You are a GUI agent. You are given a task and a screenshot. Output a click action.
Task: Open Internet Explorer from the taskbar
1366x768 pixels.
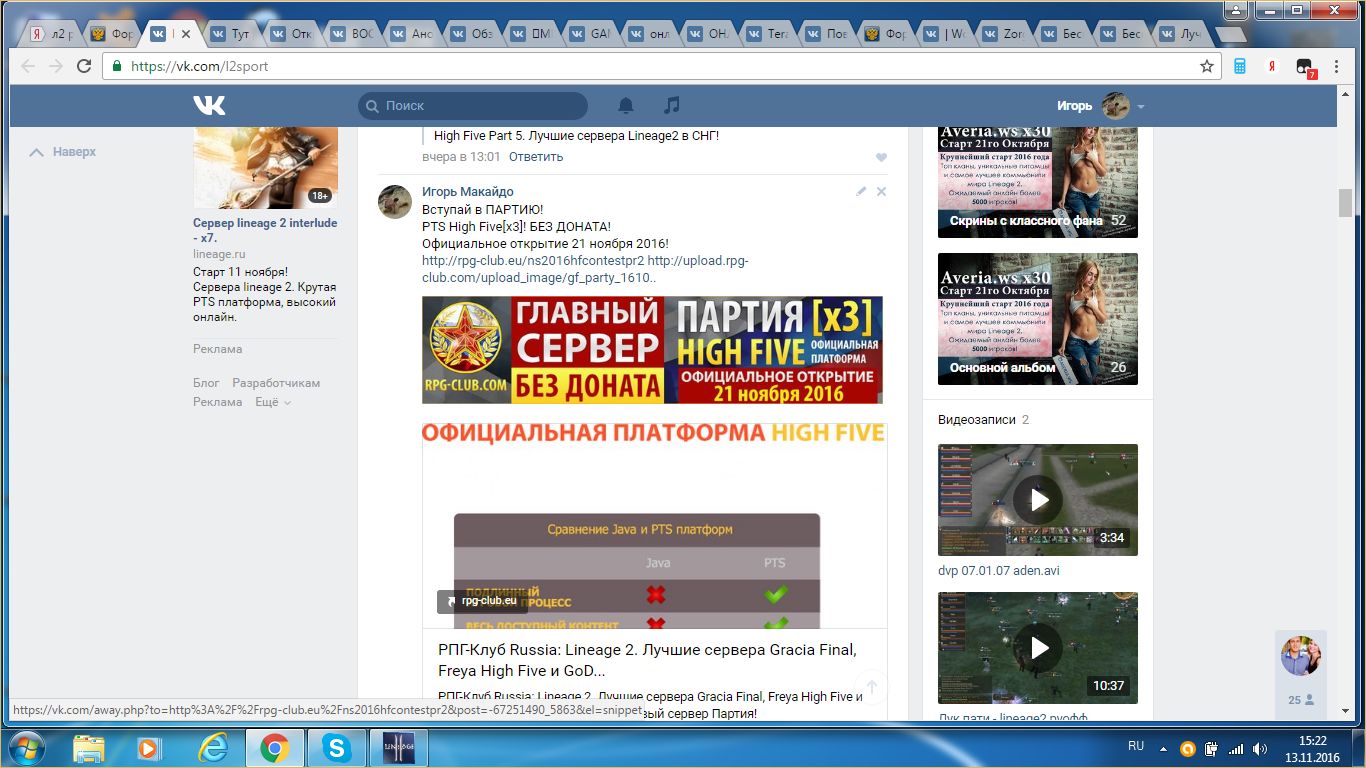click(213, 748)
